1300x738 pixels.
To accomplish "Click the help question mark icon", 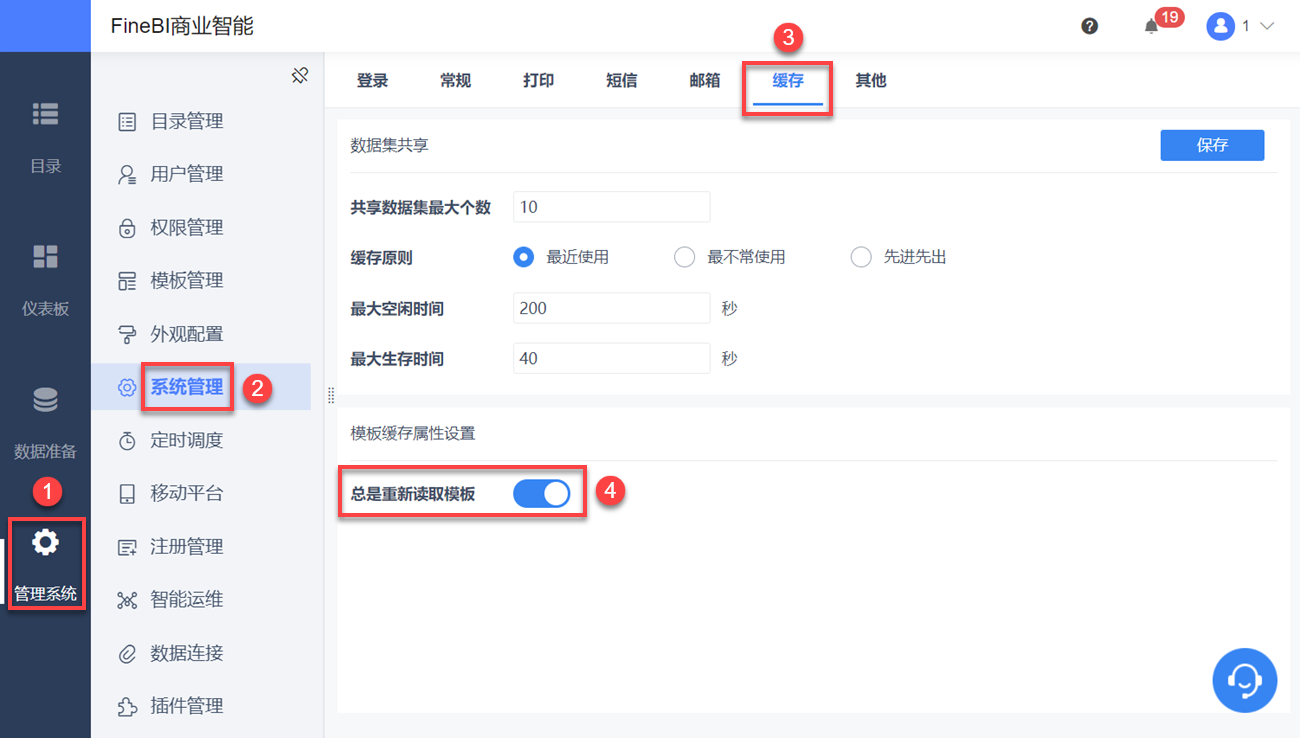I will click(x=1090, y=27).
